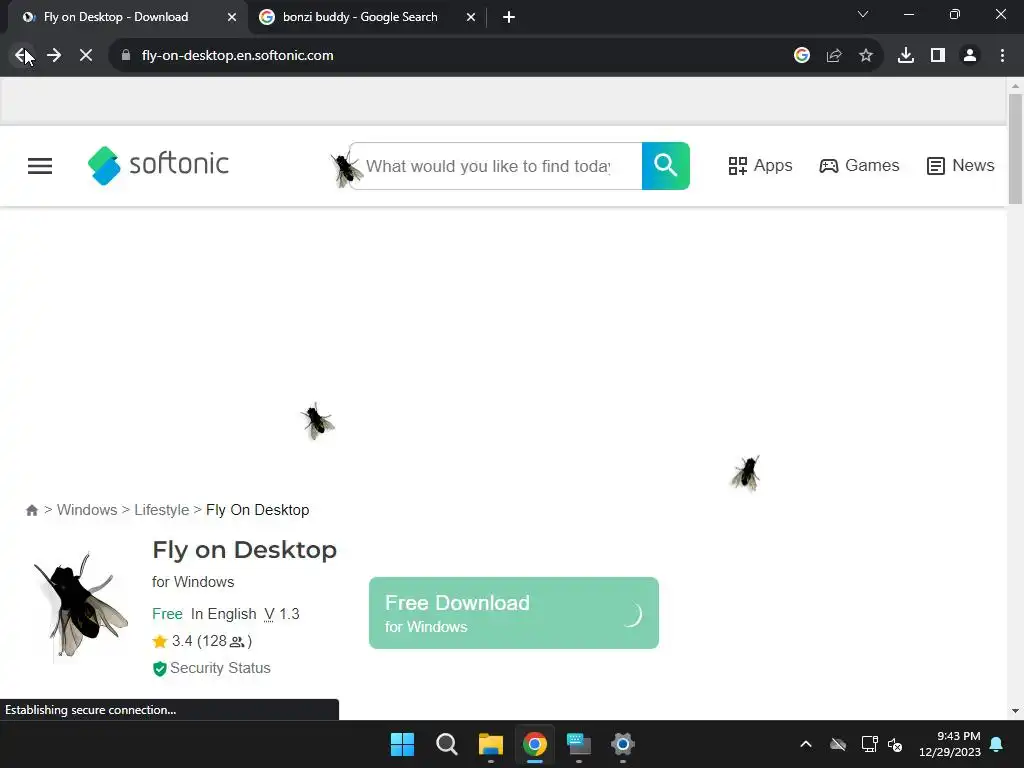This screenshot has height=768, width=1024.
Task: Open the notification bell icon
Action: coord(997,744)
